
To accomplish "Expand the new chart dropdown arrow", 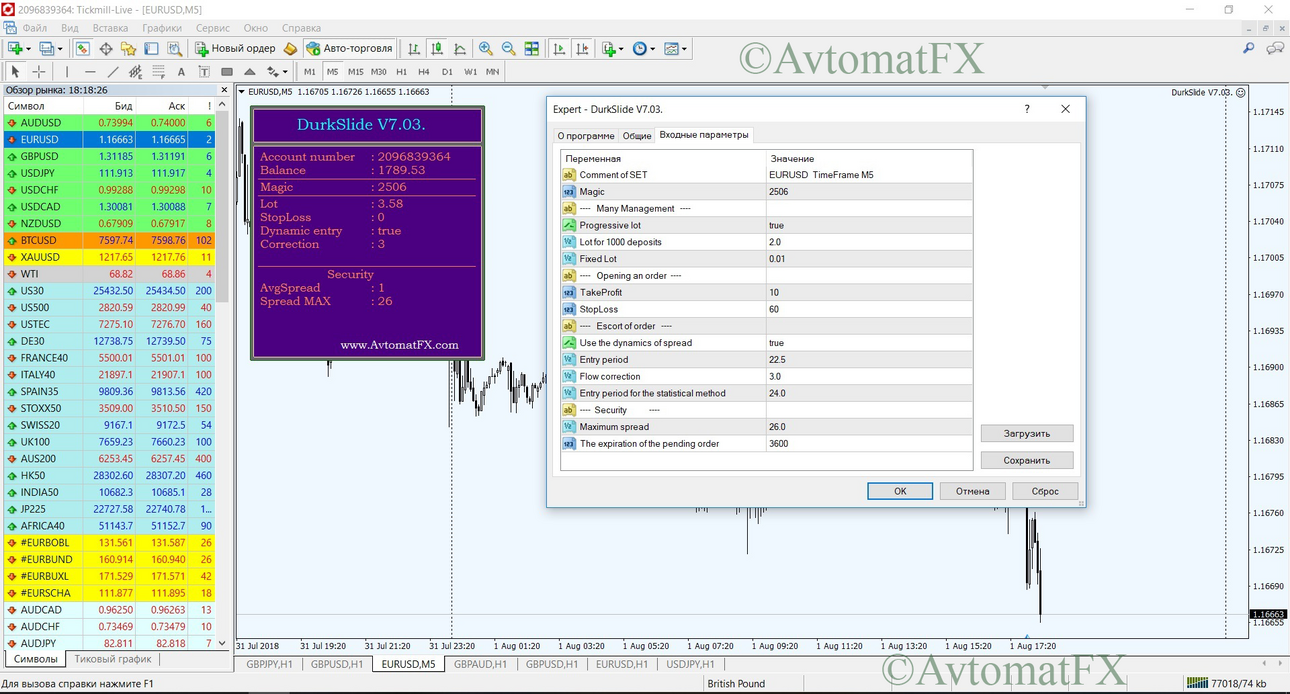I will 28,48.
